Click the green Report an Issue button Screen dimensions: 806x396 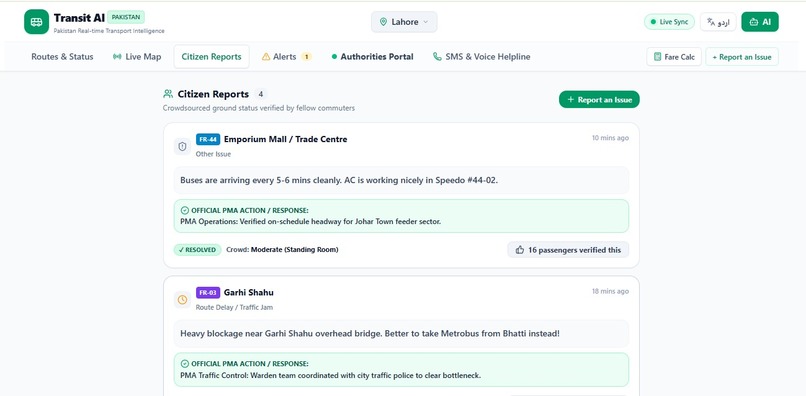599,100
